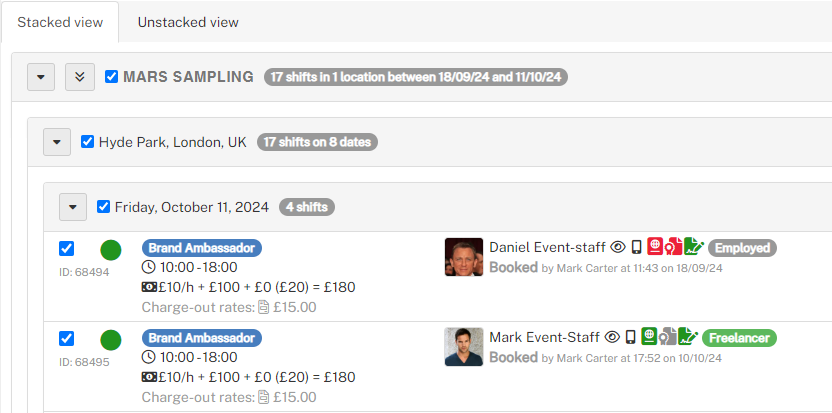Click Daniel's red certificate document icon

(x=674, y=247)
